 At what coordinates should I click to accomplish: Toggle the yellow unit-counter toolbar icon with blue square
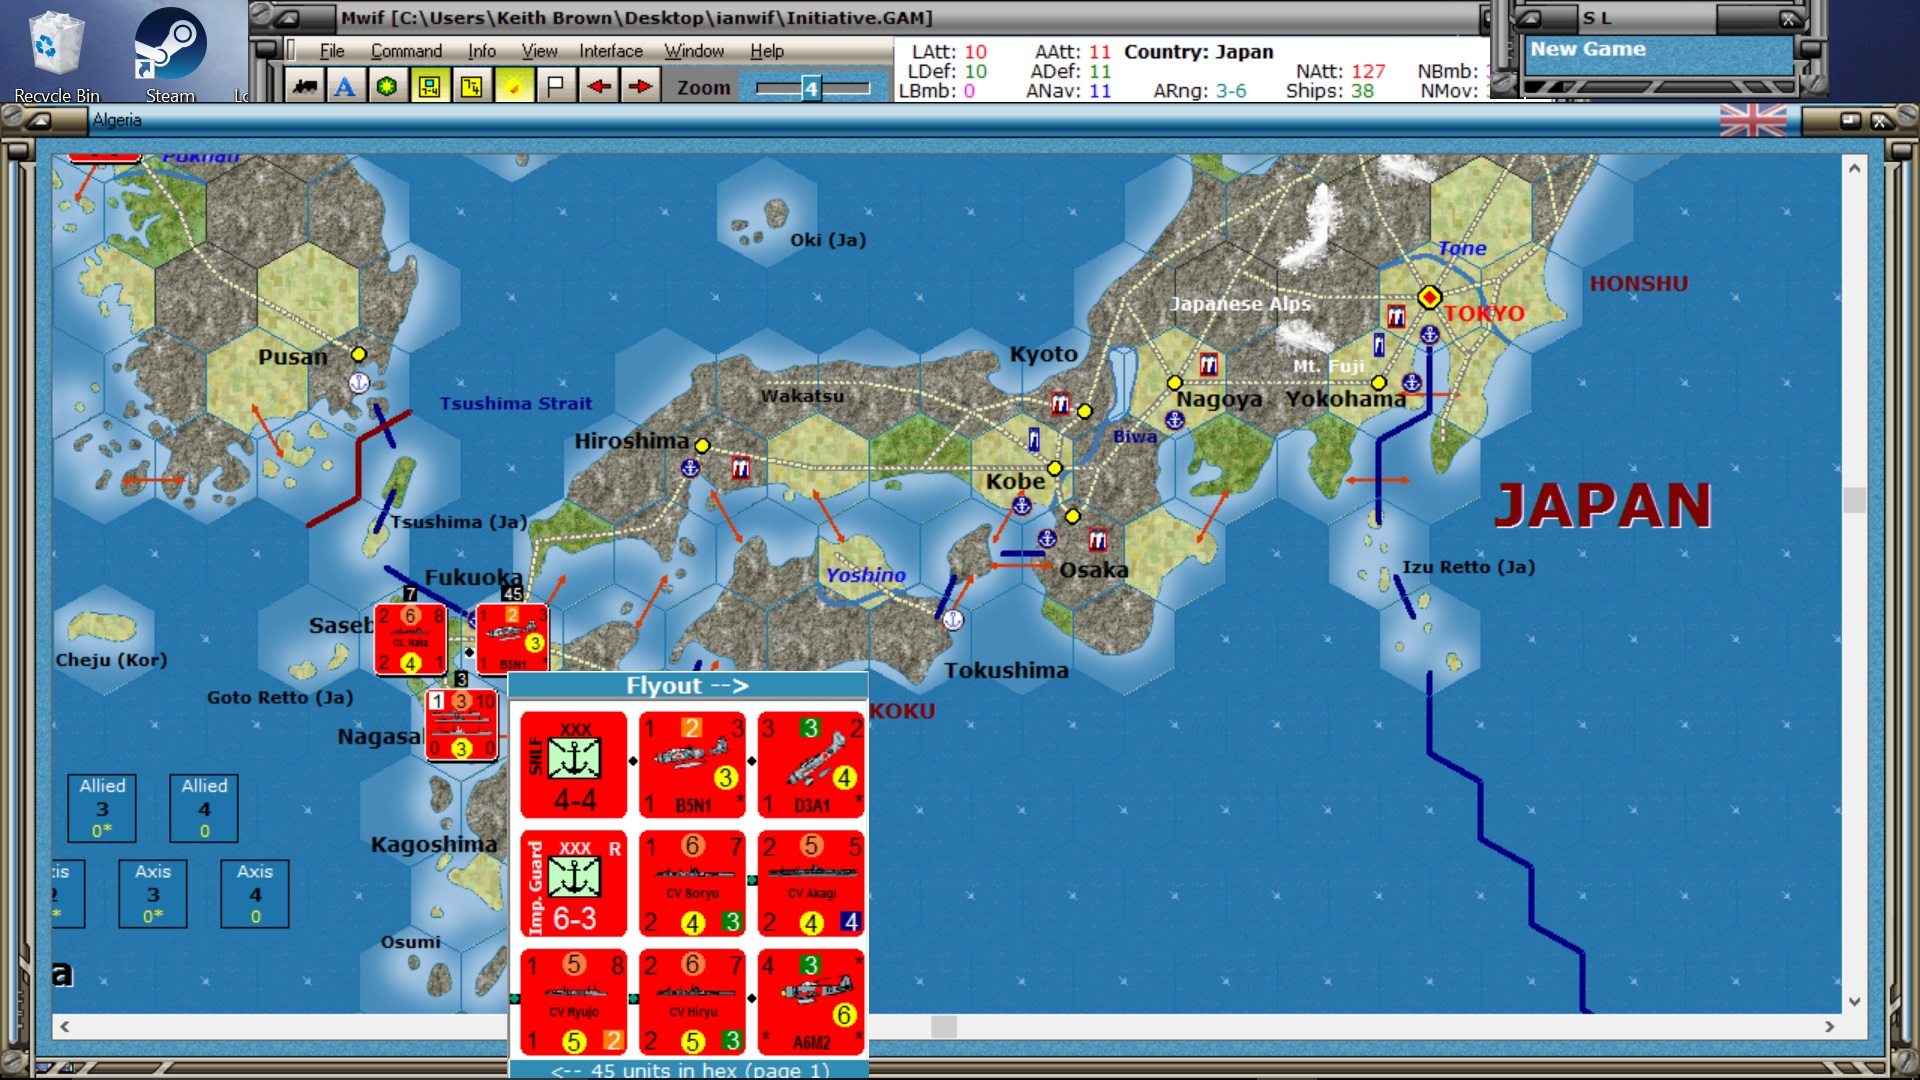click(429, 87)
